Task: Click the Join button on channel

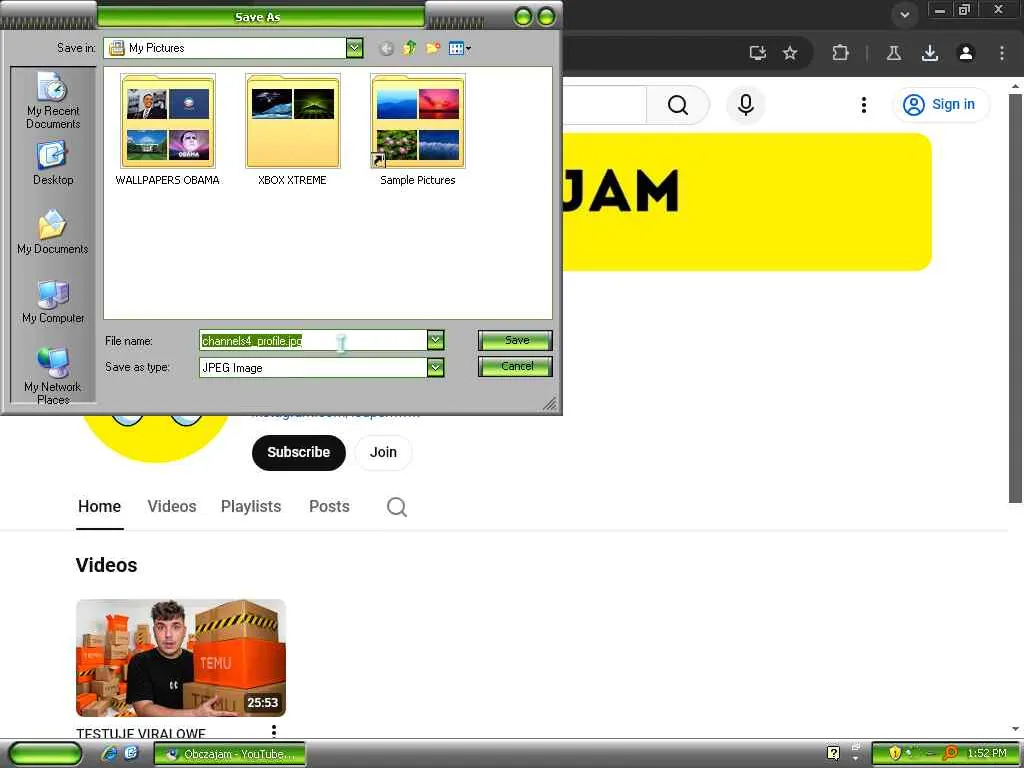Action: [383, 453]
